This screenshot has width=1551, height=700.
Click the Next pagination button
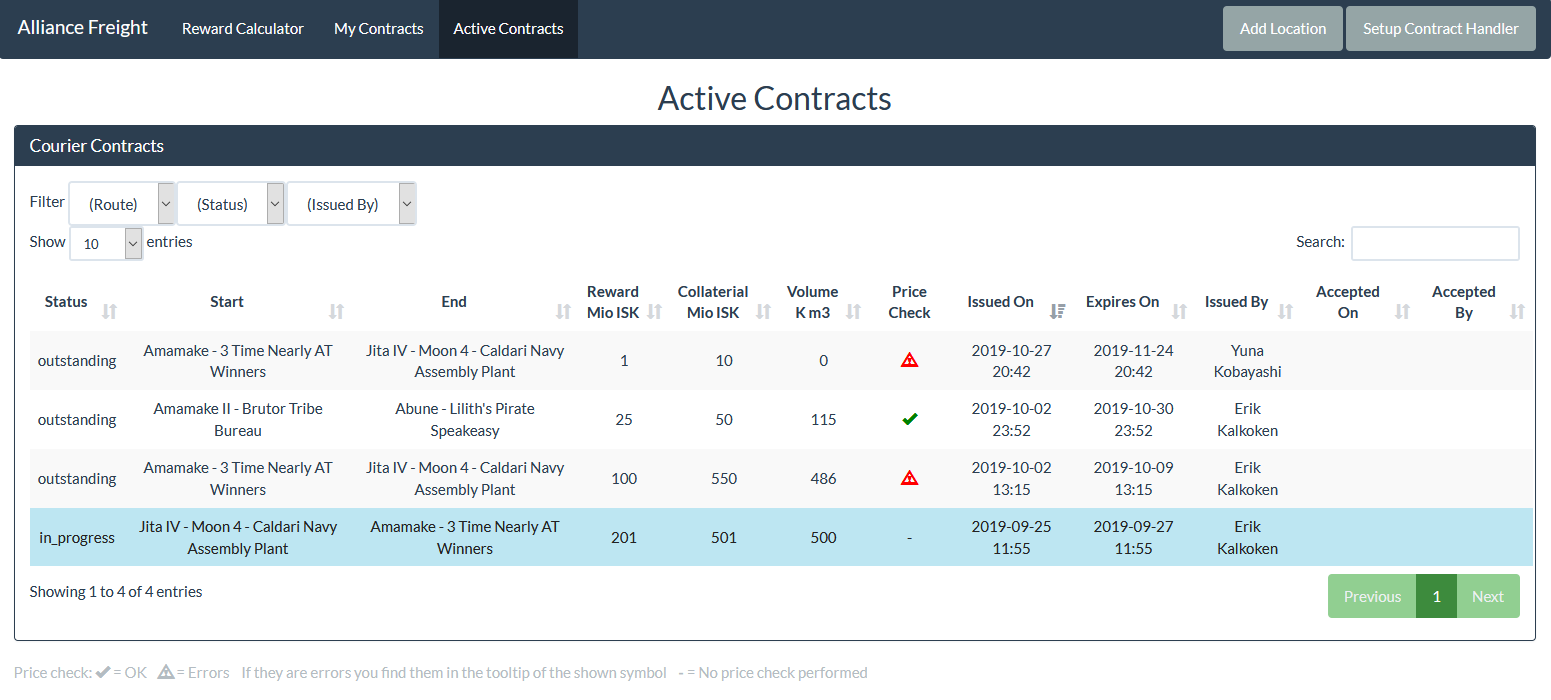click(1488, 596)
